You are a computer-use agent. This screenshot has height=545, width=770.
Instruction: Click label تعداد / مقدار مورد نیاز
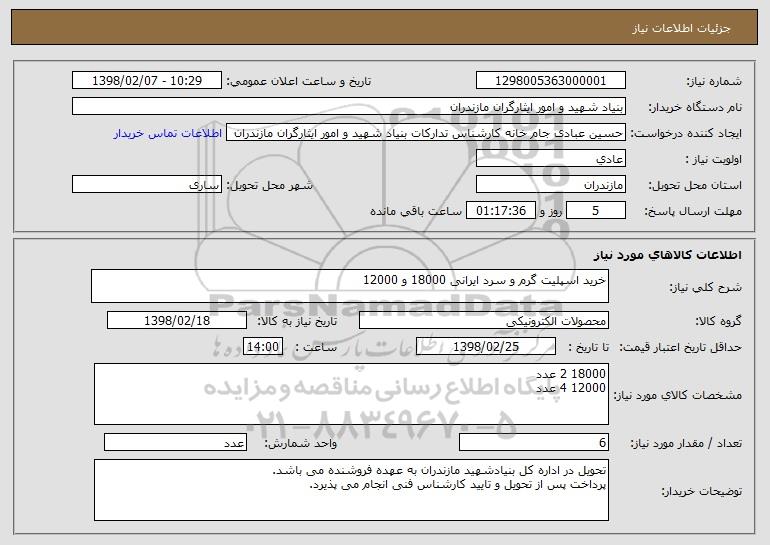tap(686, 443)
